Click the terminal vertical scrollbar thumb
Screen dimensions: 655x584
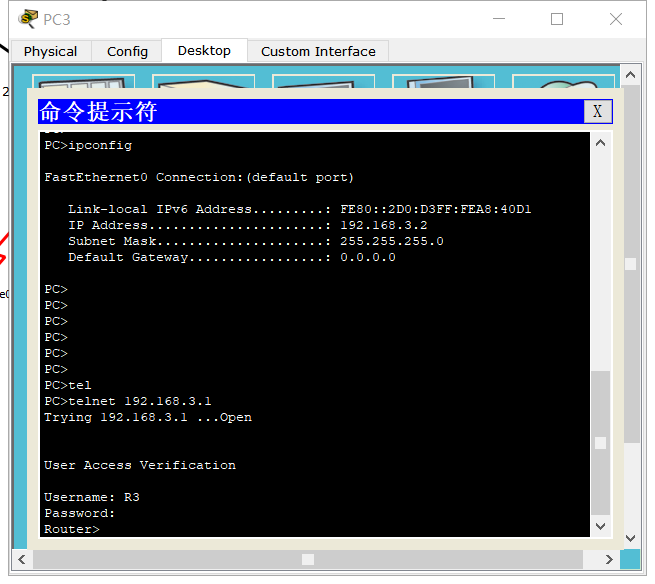coord(600,443)
